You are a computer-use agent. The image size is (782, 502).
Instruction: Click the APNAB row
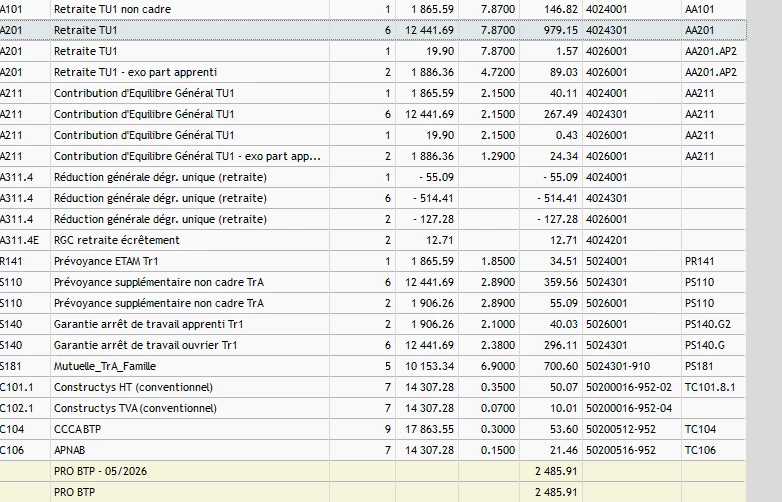(x=373, y=450)
